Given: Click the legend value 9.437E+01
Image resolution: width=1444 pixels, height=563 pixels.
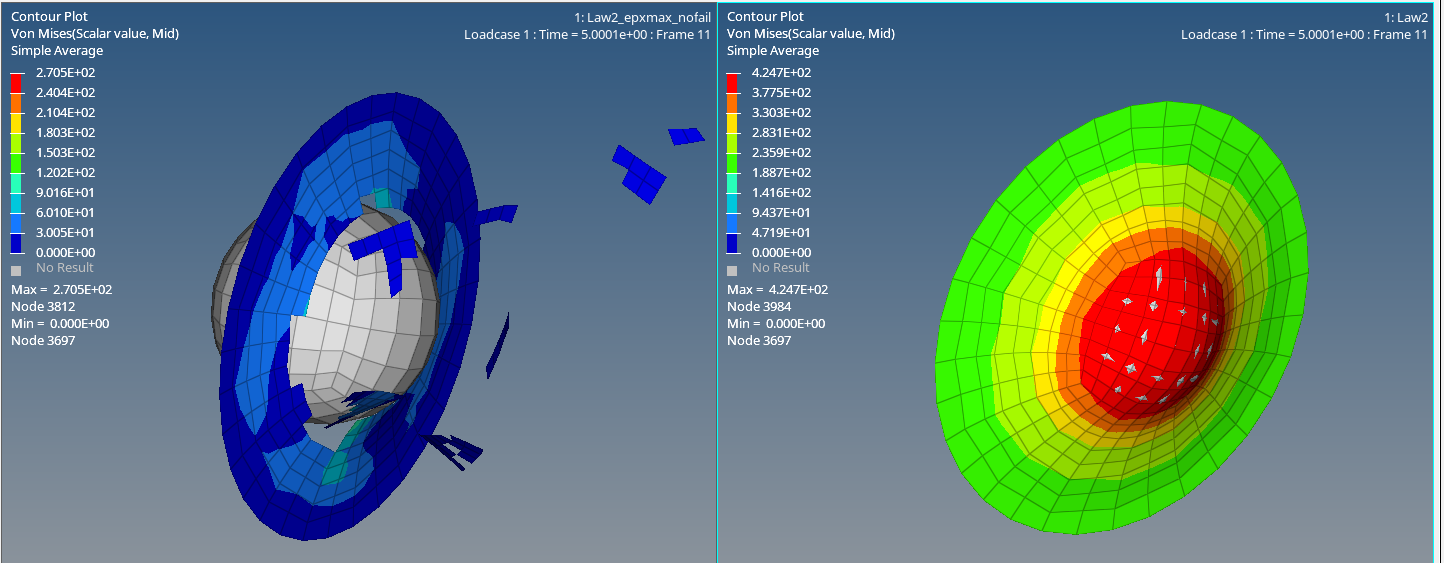Looking at the screenshot, I should [x=781, y=212].
